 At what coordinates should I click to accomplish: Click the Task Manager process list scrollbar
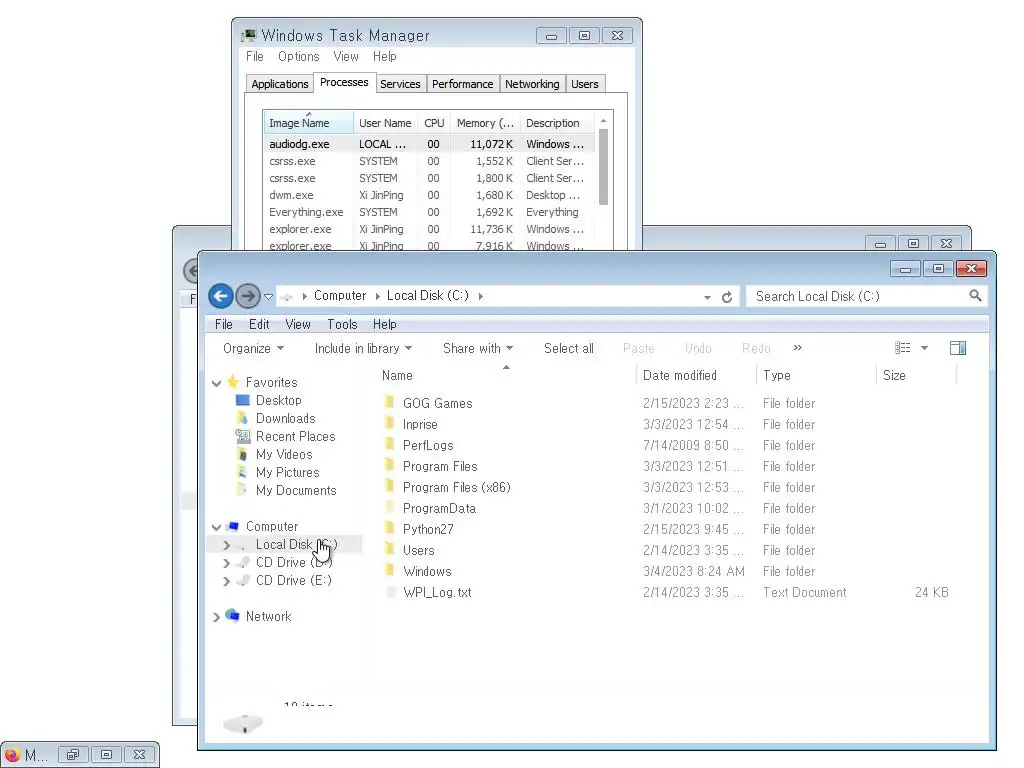[x=603, y=167]
